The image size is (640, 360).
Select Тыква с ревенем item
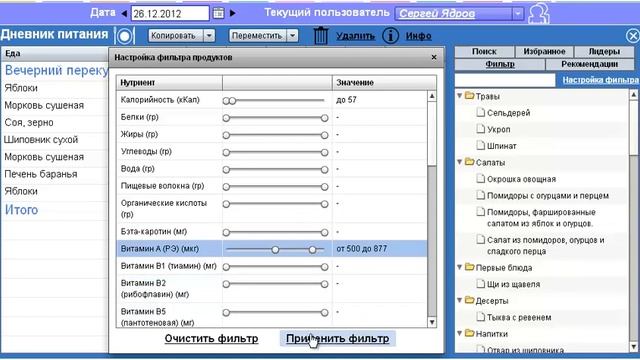[x=519, y=318]
